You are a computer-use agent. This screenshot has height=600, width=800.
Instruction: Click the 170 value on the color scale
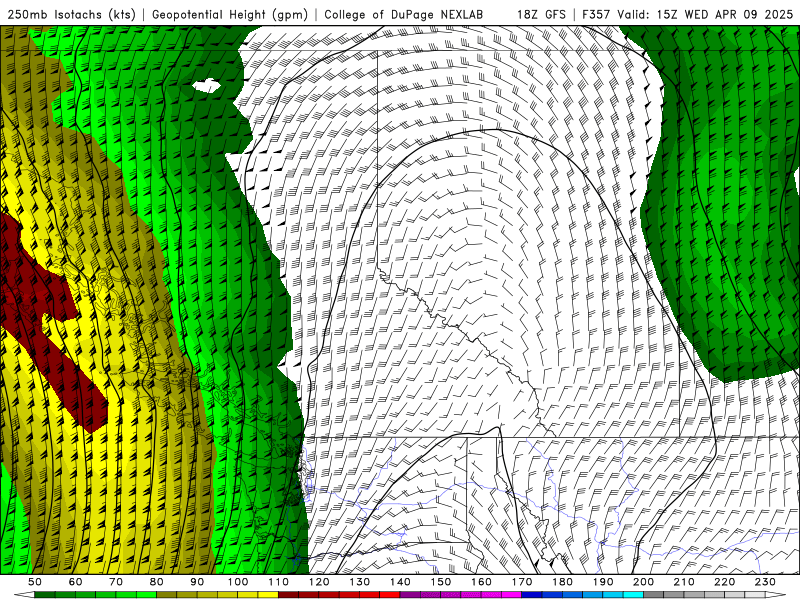tap(522, 582)
